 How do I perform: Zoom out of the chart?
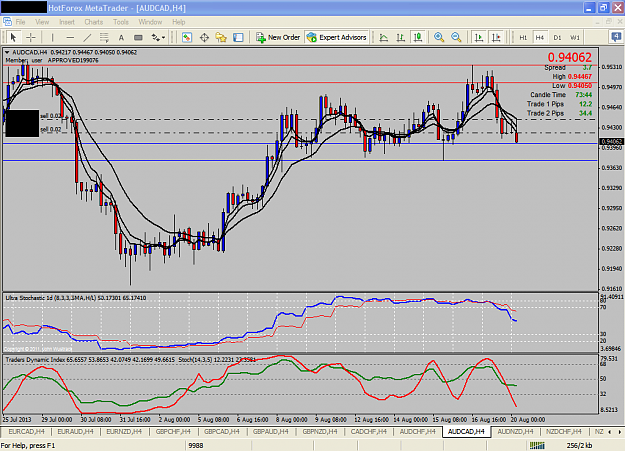(x=456, y=37)
